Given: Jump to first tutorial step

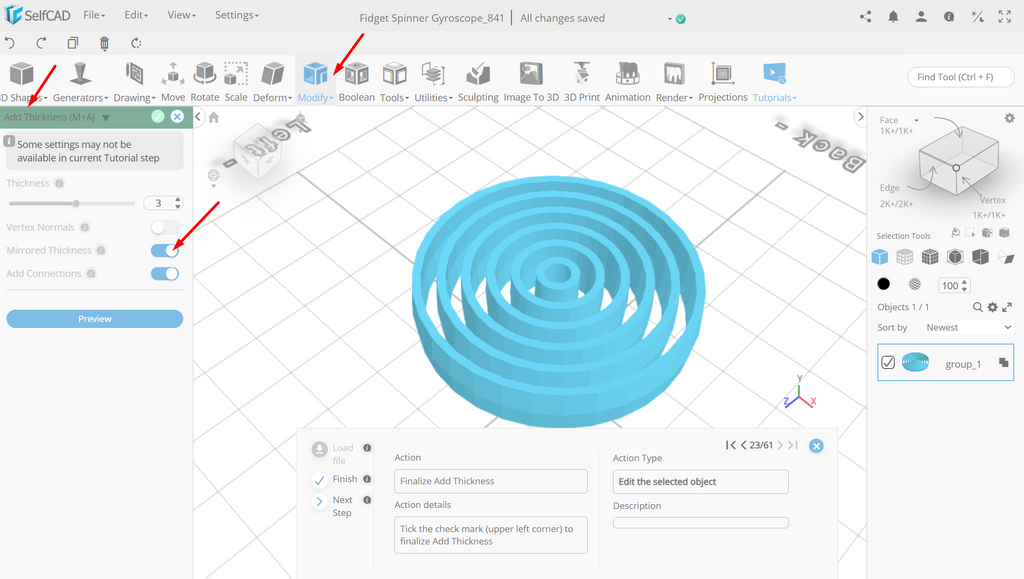Looking at the screenshot, I should click(731, 445).
